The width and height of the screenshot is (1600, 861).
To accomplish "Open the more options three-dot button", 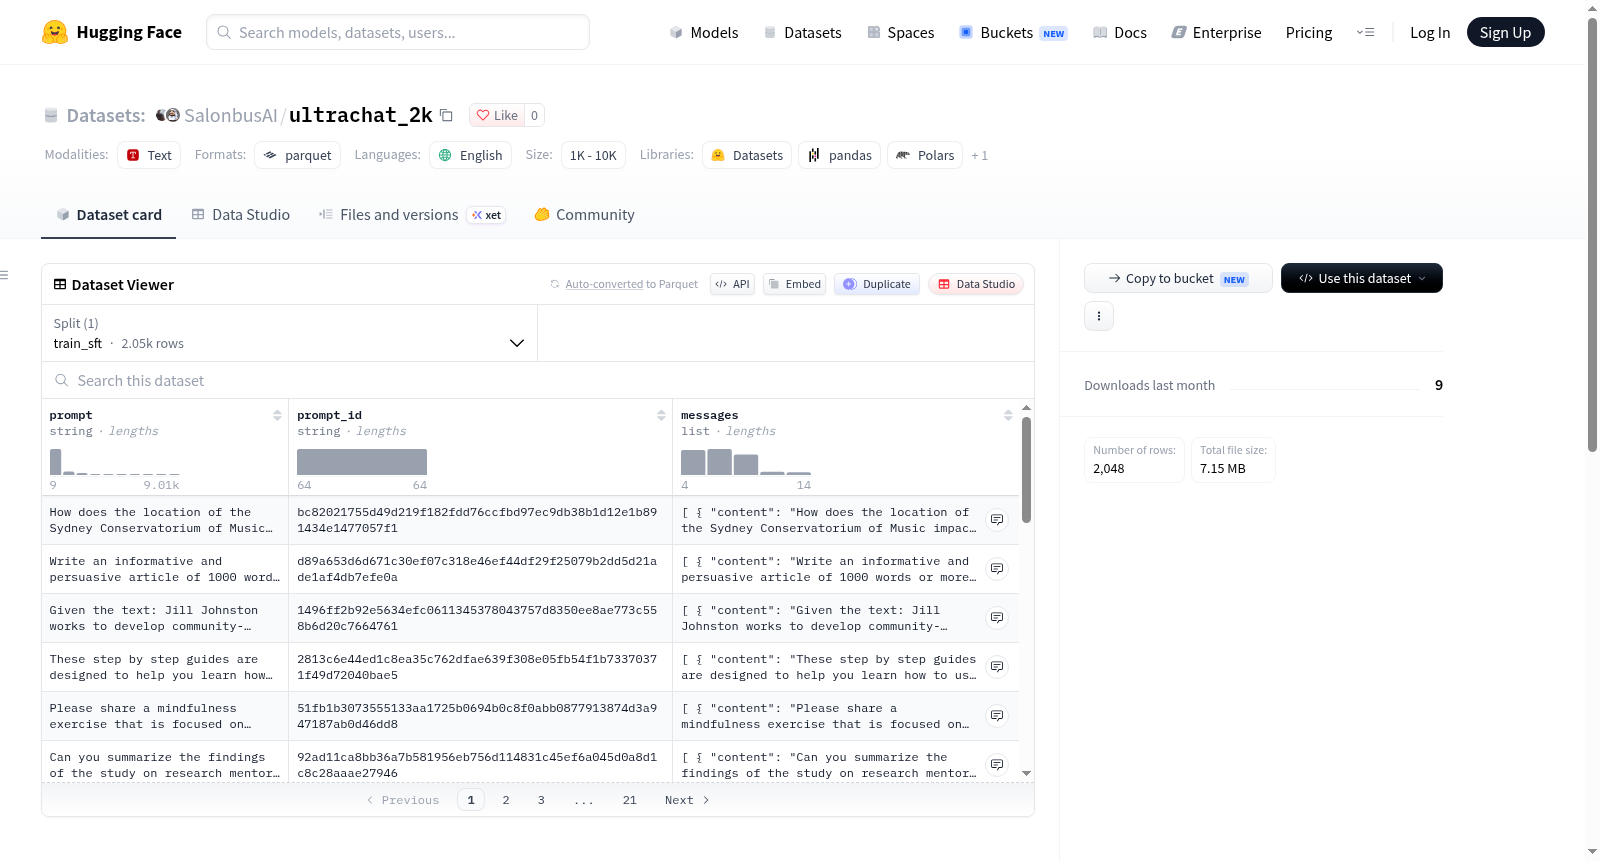I will pyautogui.click(x=1099, y=316).
